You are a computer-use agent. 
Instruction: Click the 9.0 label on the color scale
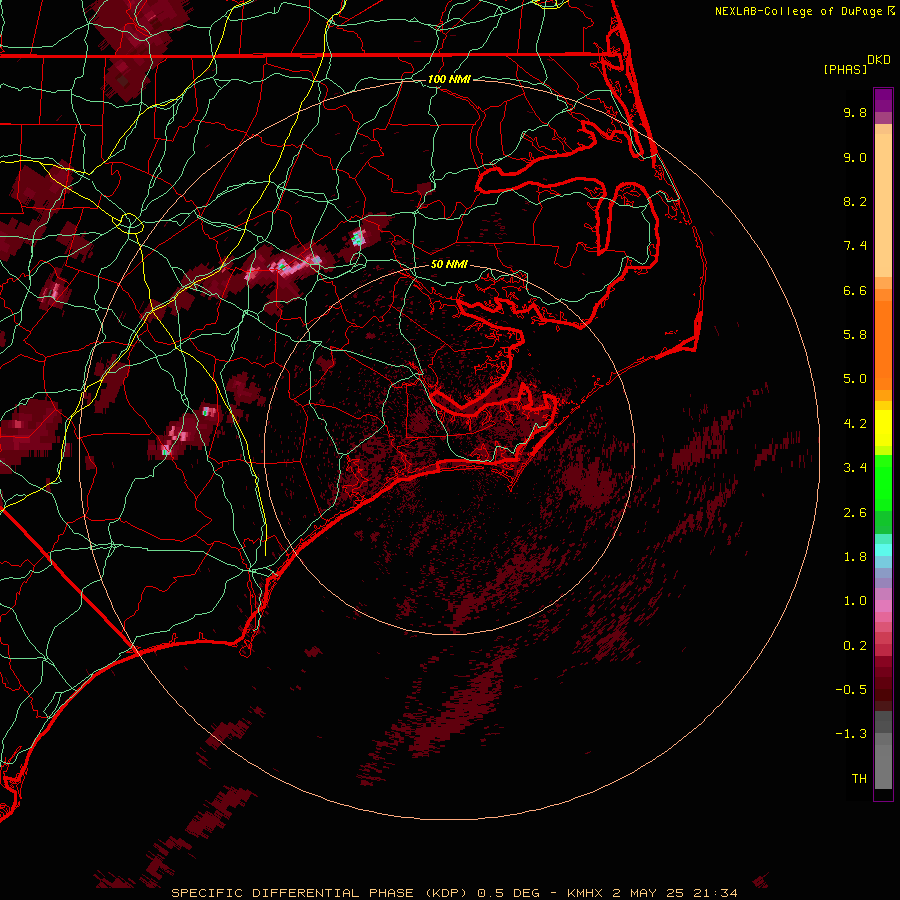(855, 157)
